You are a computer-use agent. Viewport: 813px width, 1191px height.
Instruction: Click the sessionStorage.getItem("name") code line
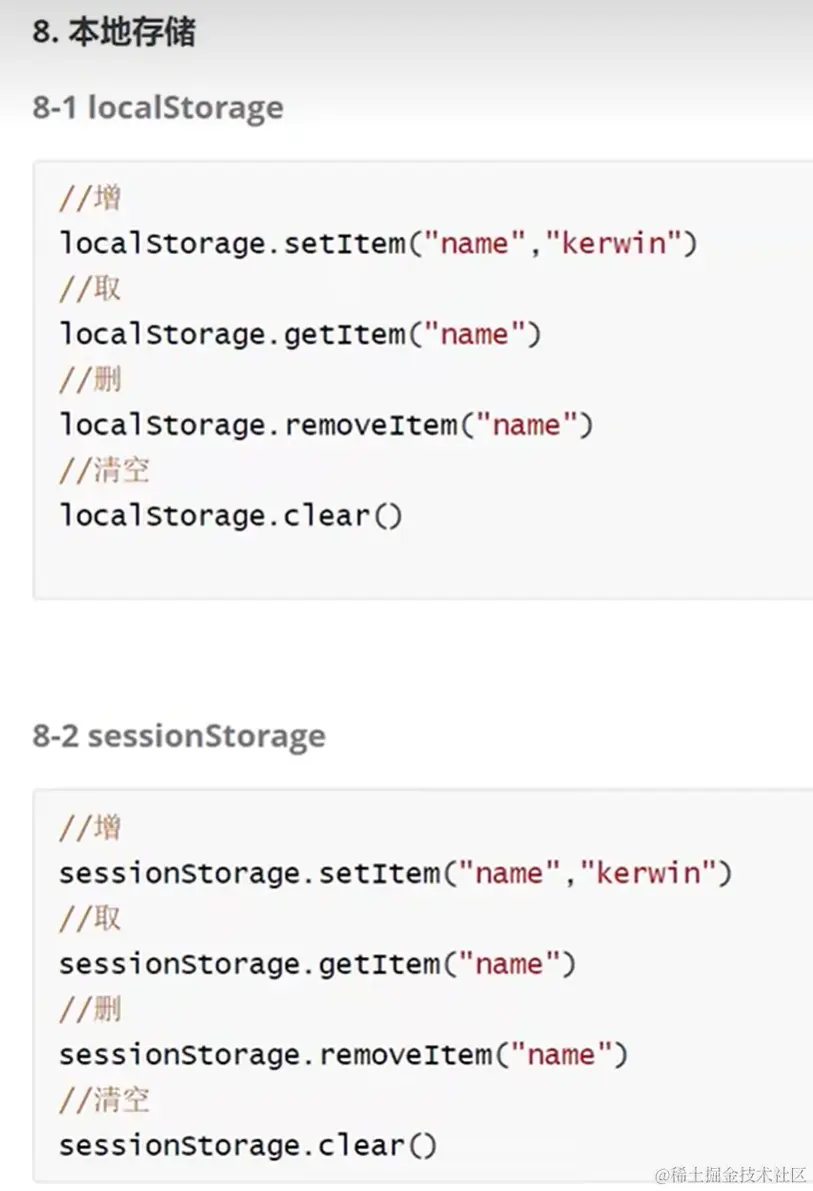[317, 964]
